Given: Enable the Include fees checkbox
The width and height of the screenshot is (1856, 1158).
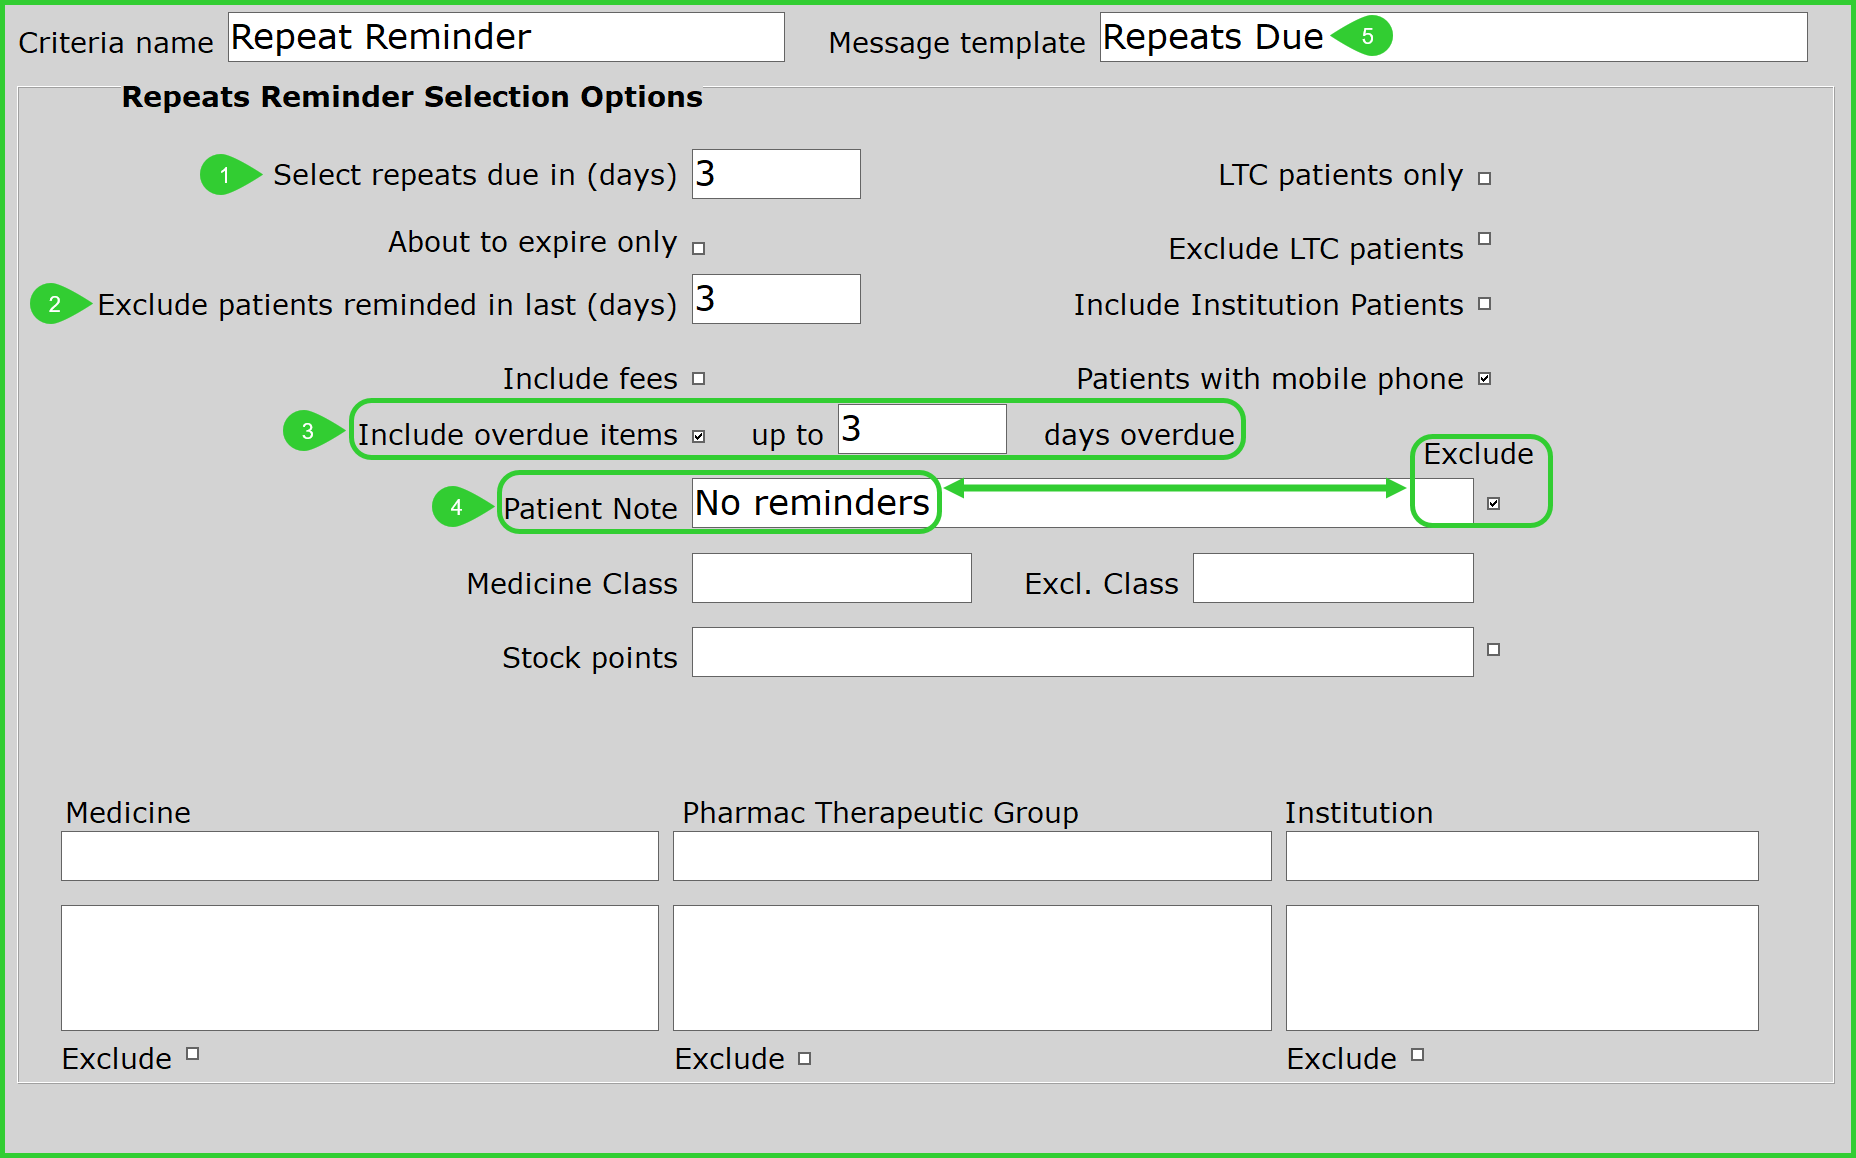Looking at the screenshot, I should 698,378.
